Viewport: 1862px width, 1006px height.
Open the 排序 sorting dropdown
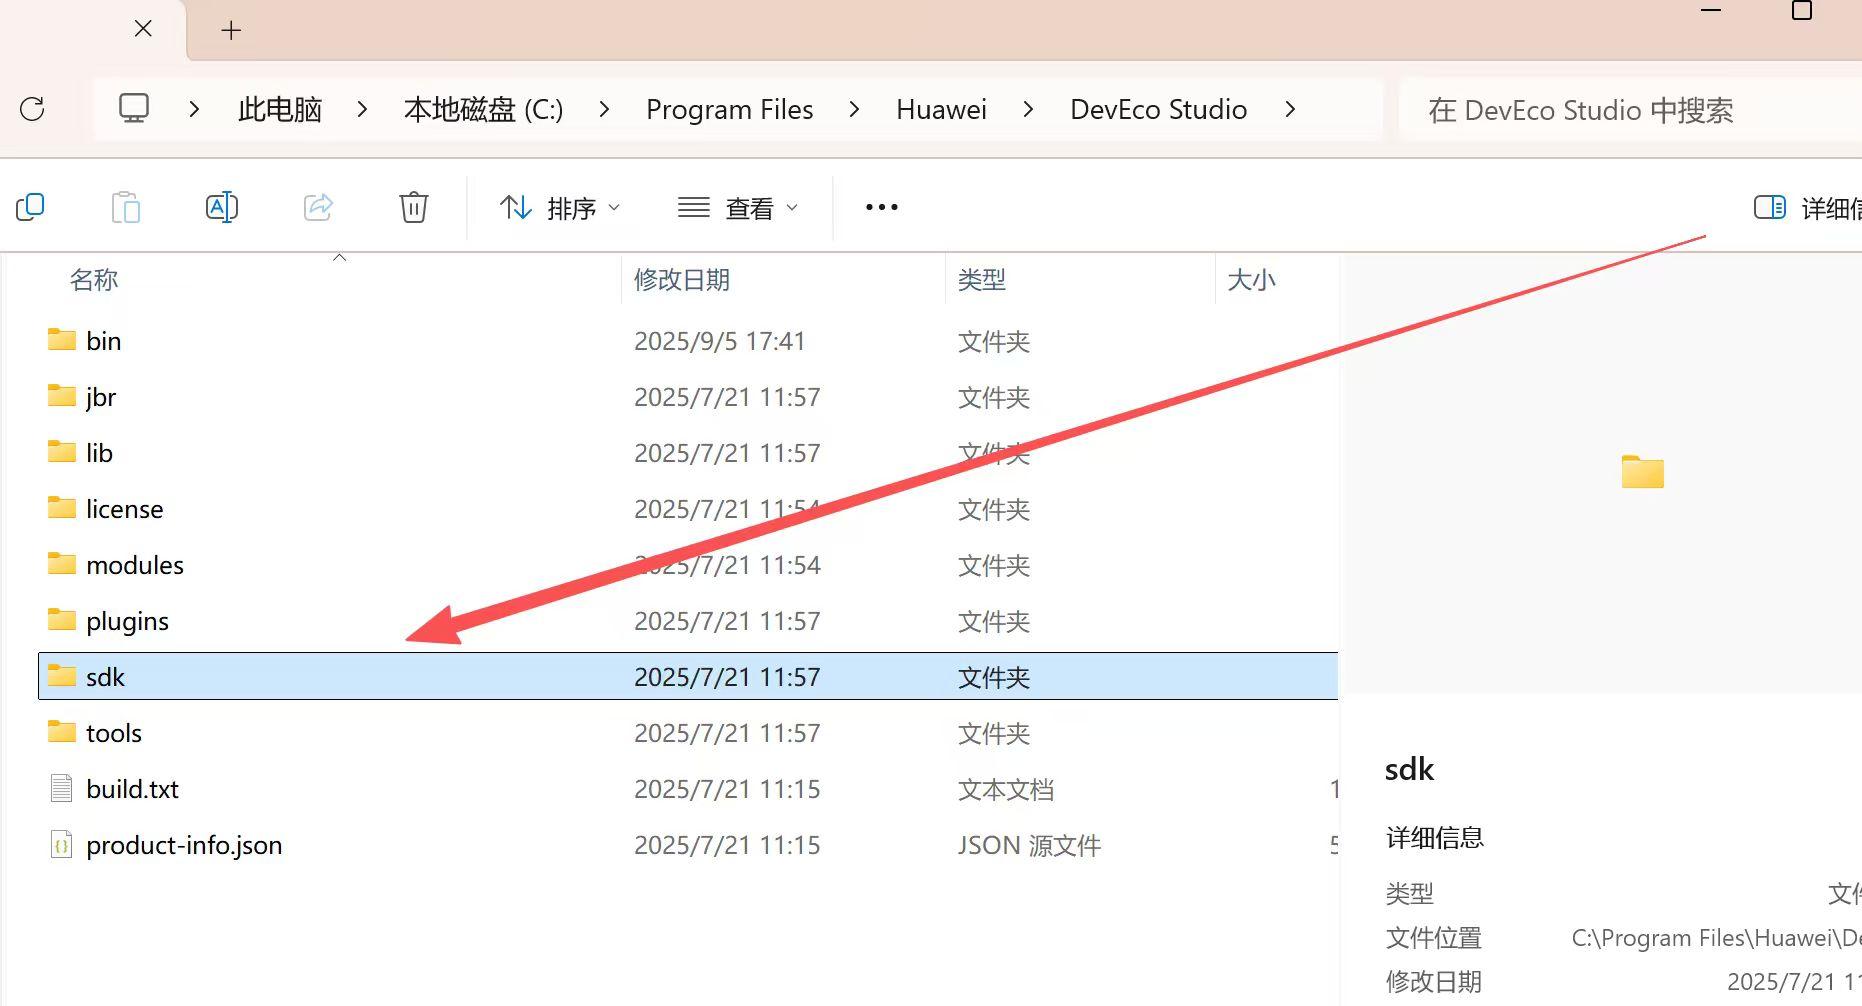(x=560, y=207)
